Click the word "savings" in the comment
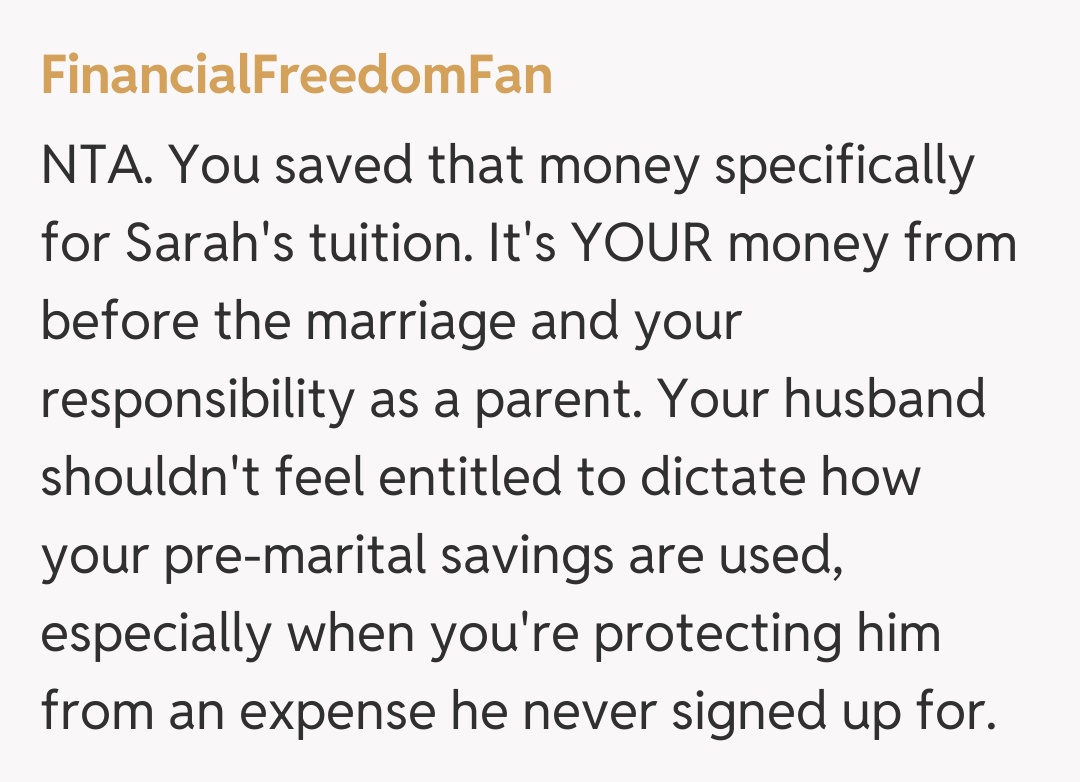The height and width of the screenshot is (782, 1080). point(531,557)
